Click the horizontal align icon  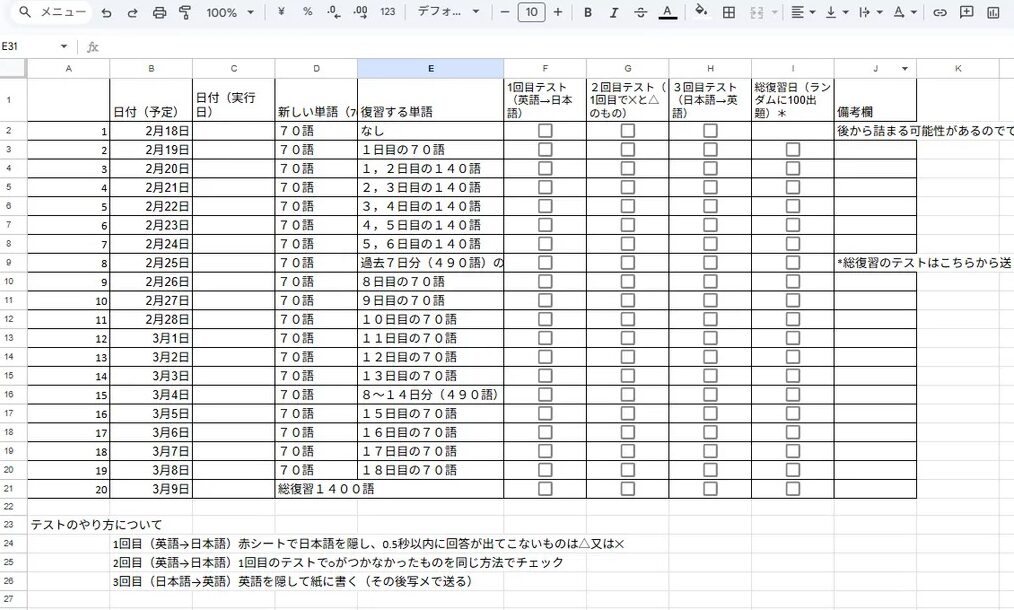(797, 12)
